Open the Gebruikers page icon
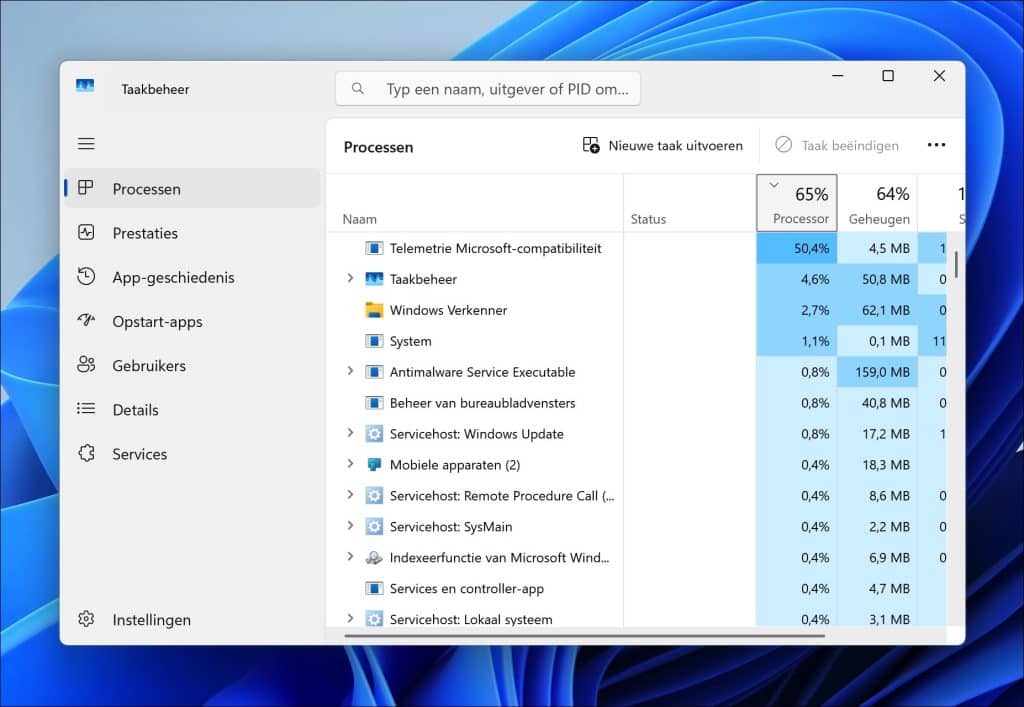This screenshot has height=707, width=1024. 86,365
